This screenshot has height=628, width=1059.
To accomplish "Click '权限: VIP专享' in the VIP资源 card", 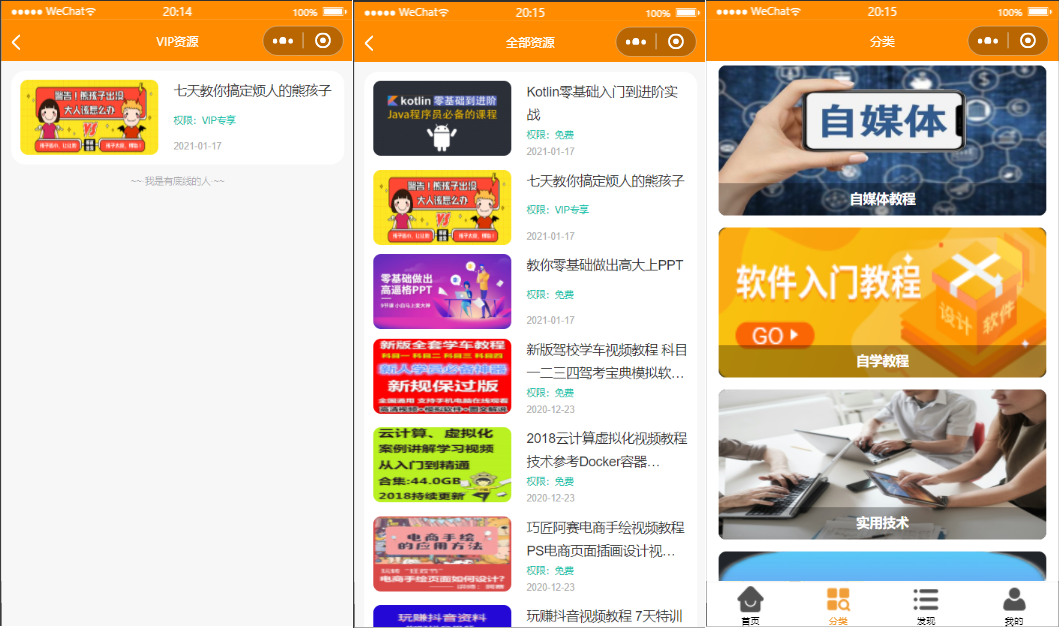I will point(205,120).
